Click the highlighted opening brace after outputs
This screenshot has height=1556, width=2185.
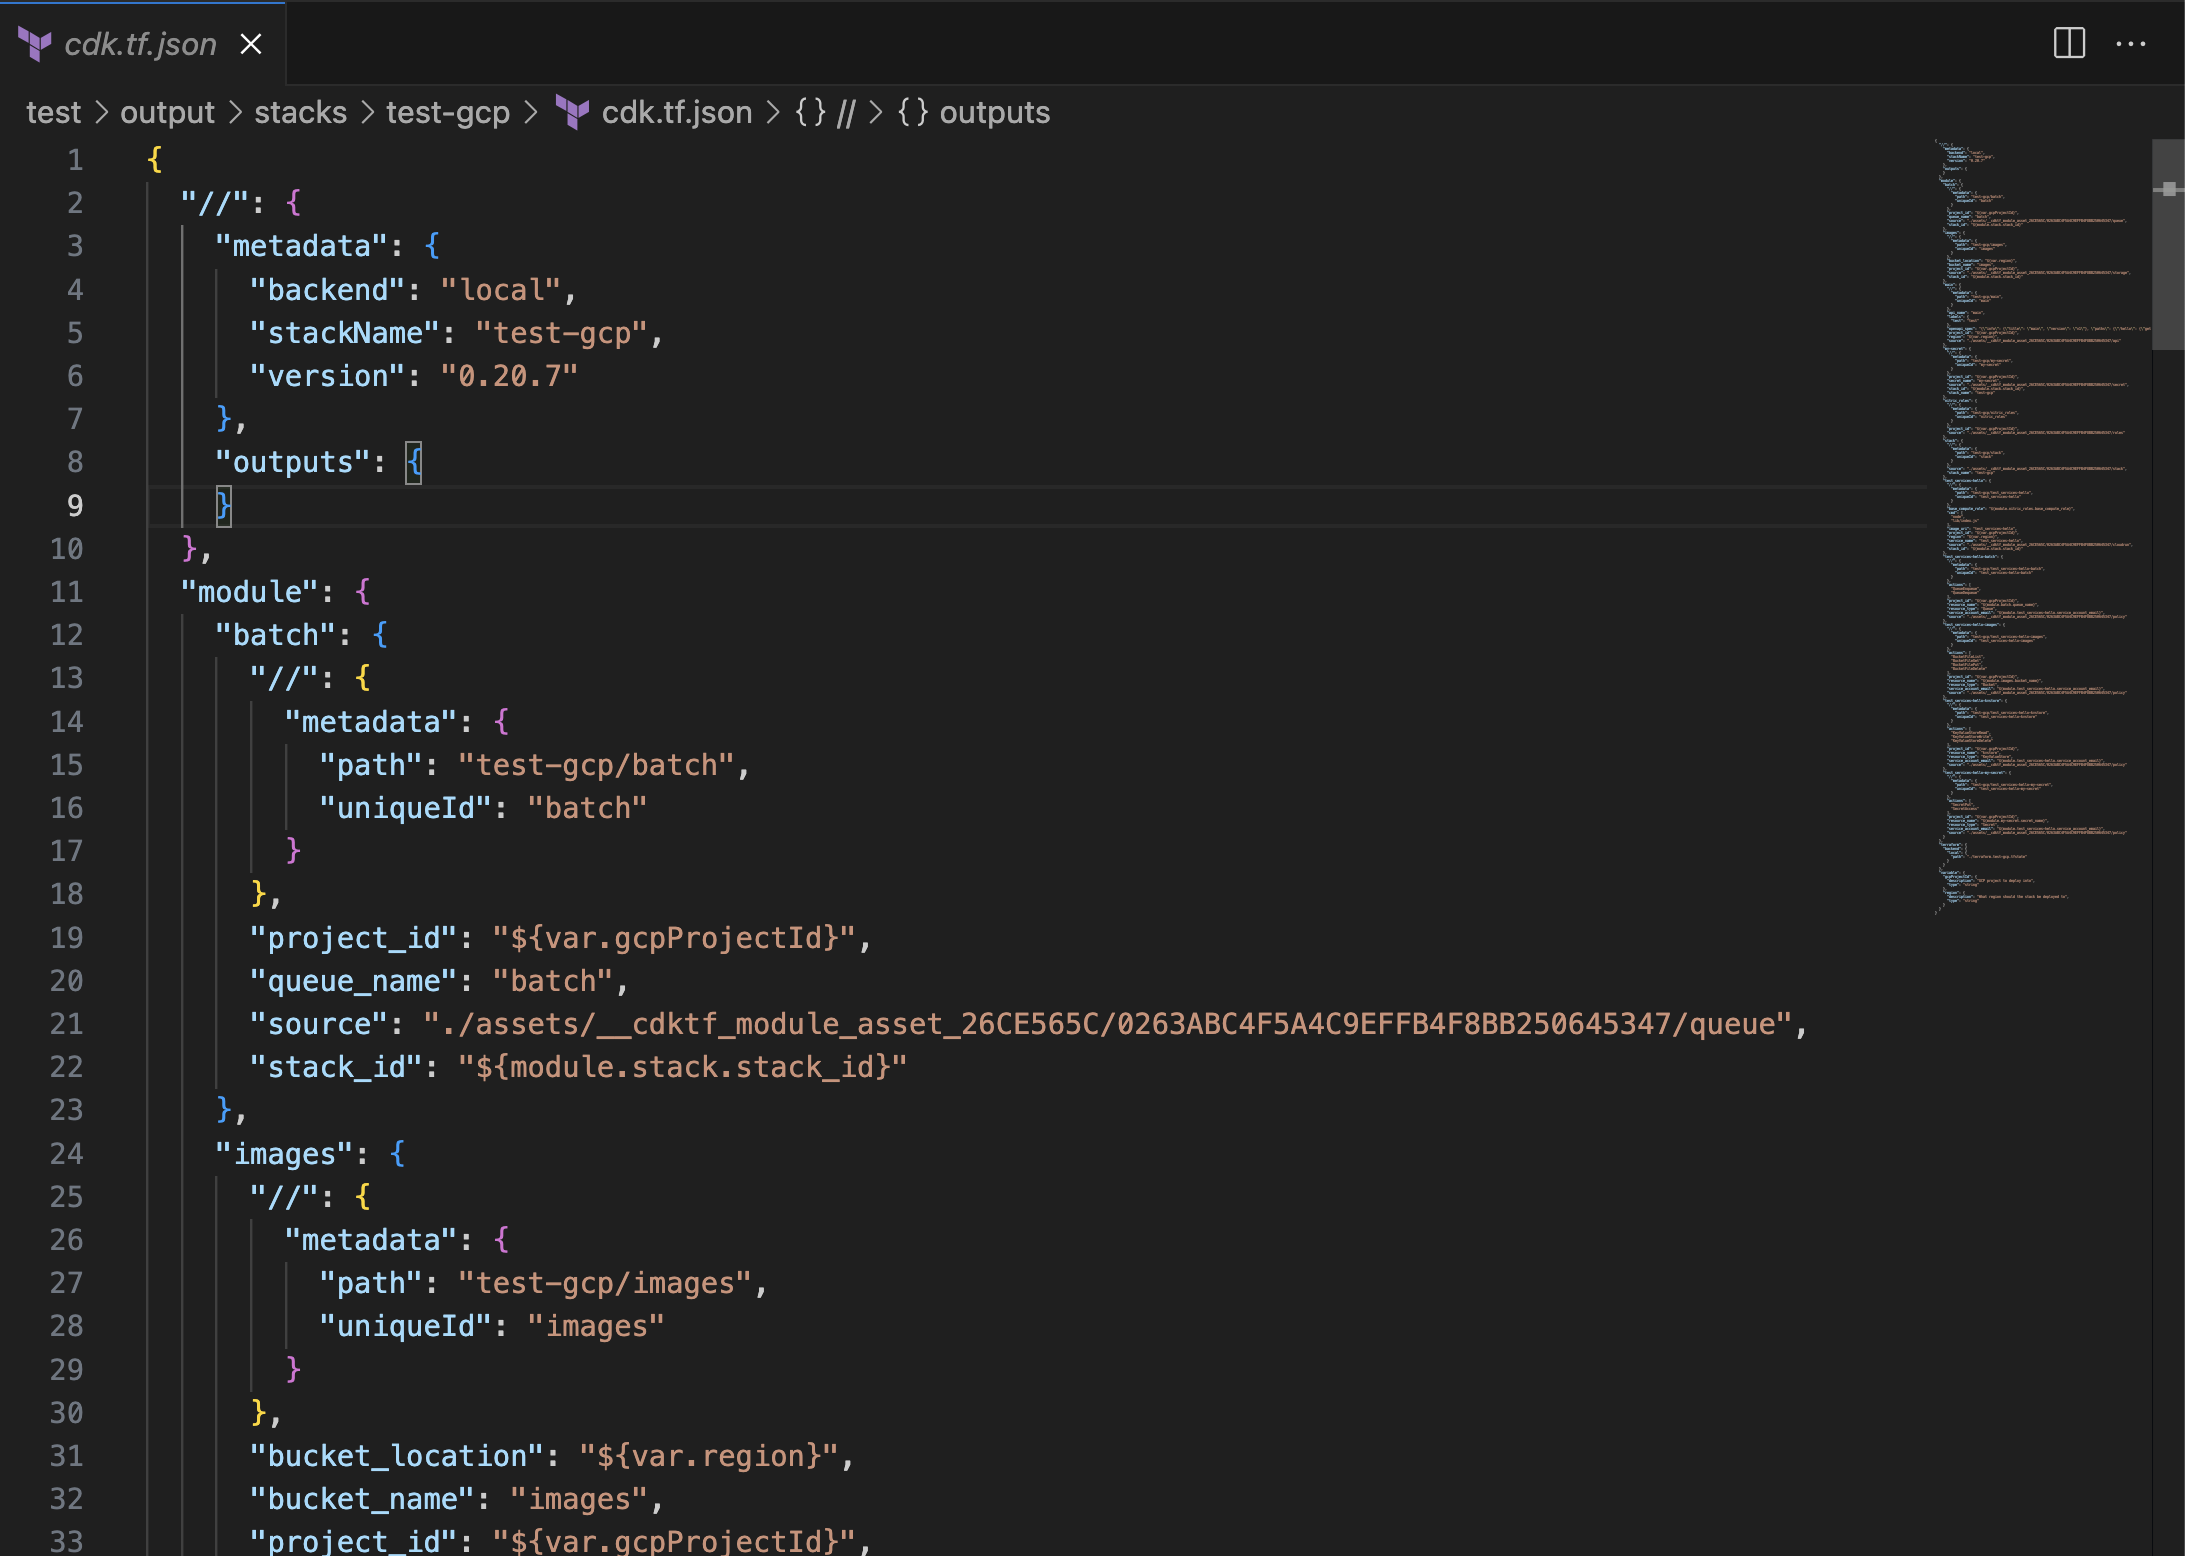pos(413,462)
